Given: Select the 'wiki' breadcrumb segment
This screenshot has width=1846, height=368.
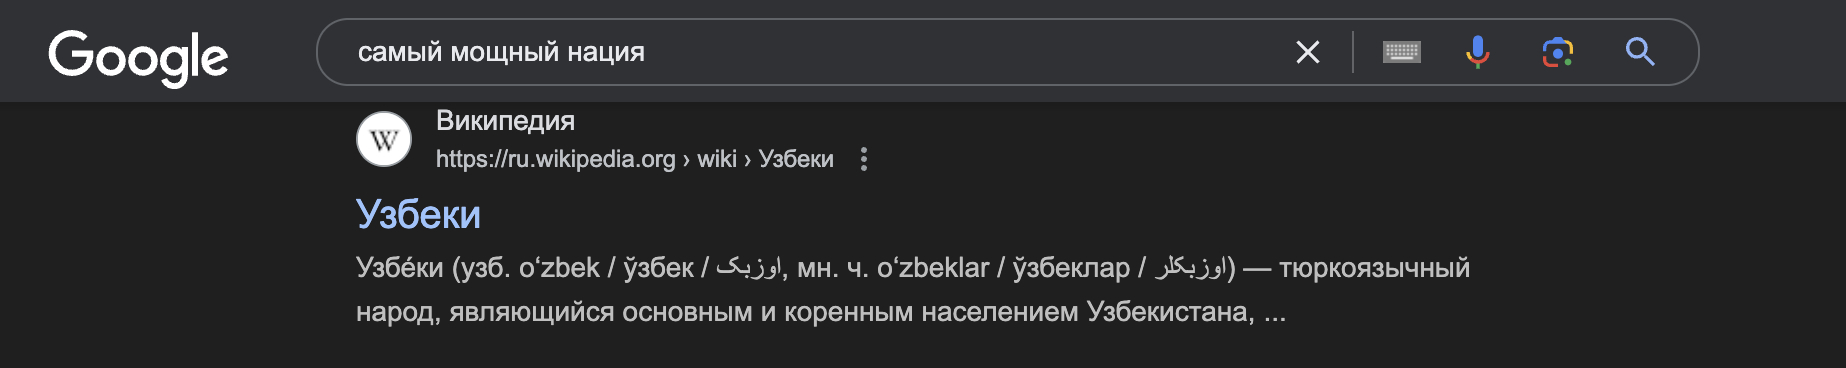Looking at the screenshot, I should pos(717,159).
